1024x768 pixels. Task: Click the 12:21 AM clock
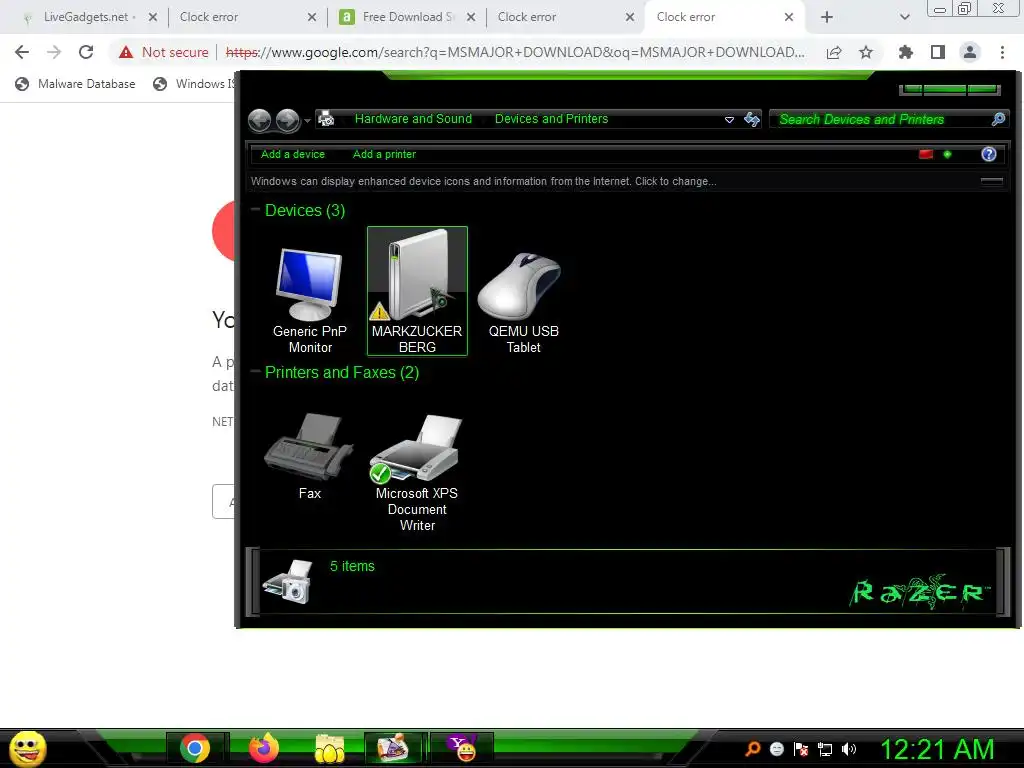coord(938,749)
